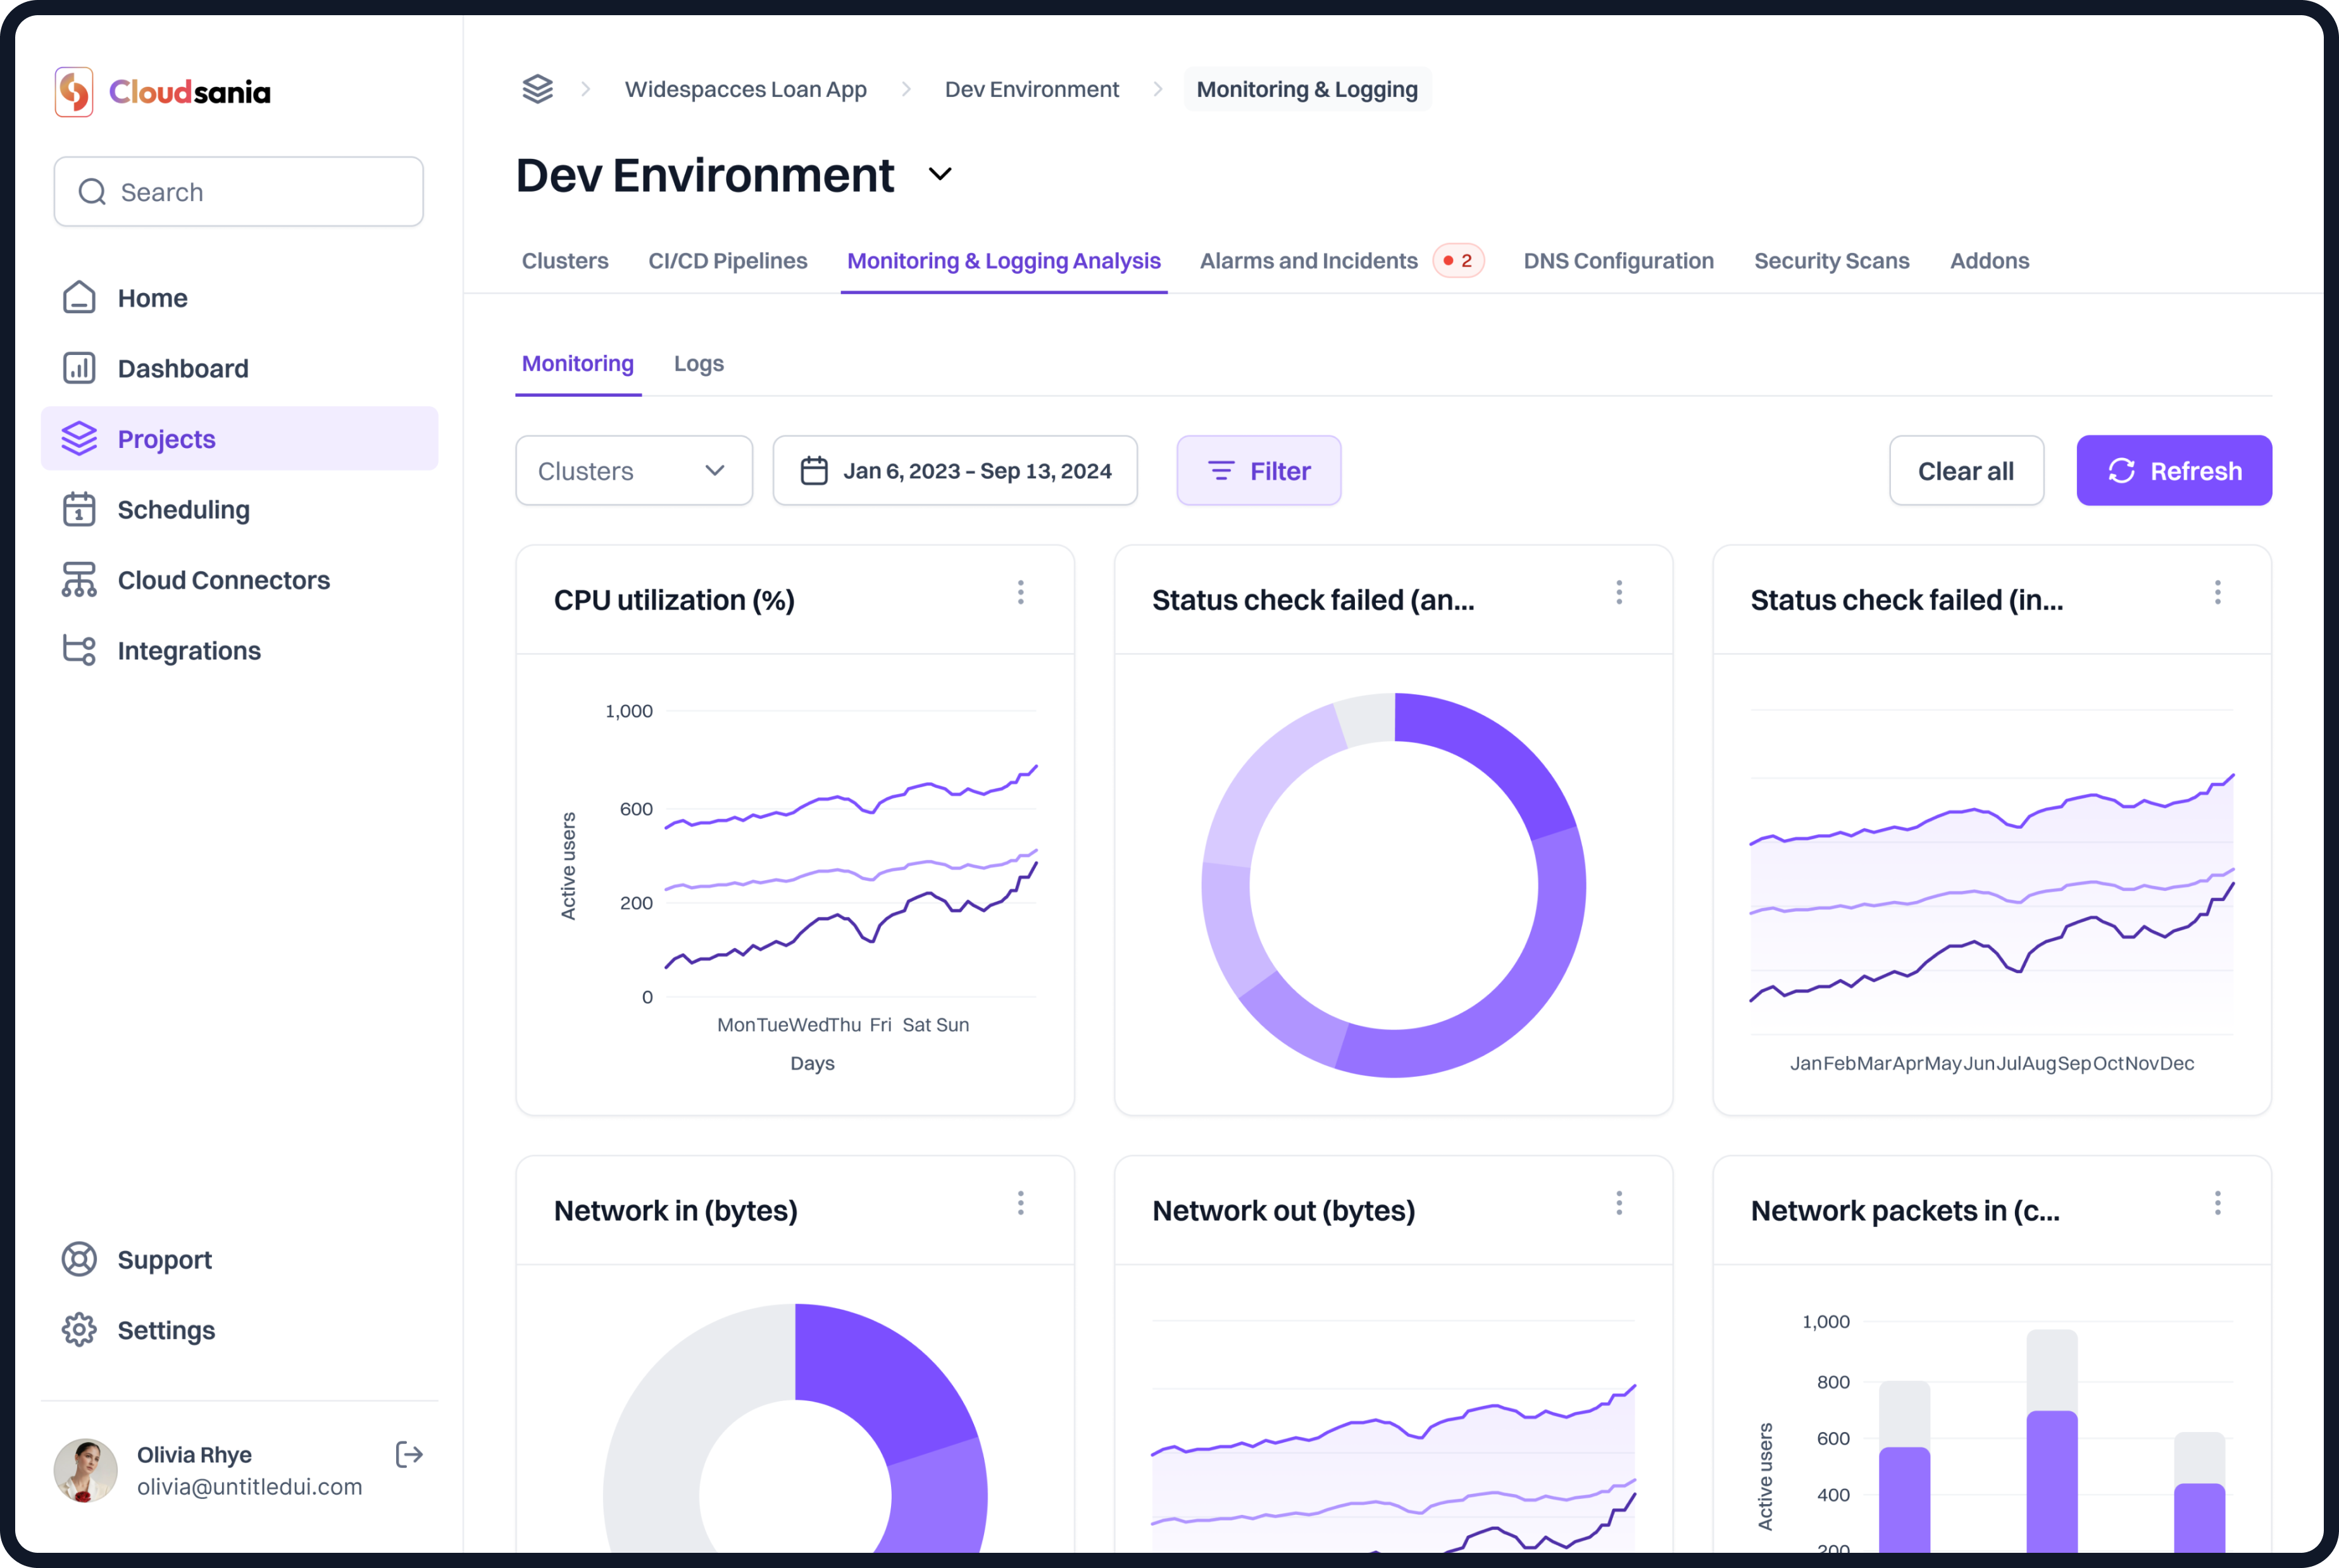Go to Dev Environment breadcrumb link

tap(1032, 89)
